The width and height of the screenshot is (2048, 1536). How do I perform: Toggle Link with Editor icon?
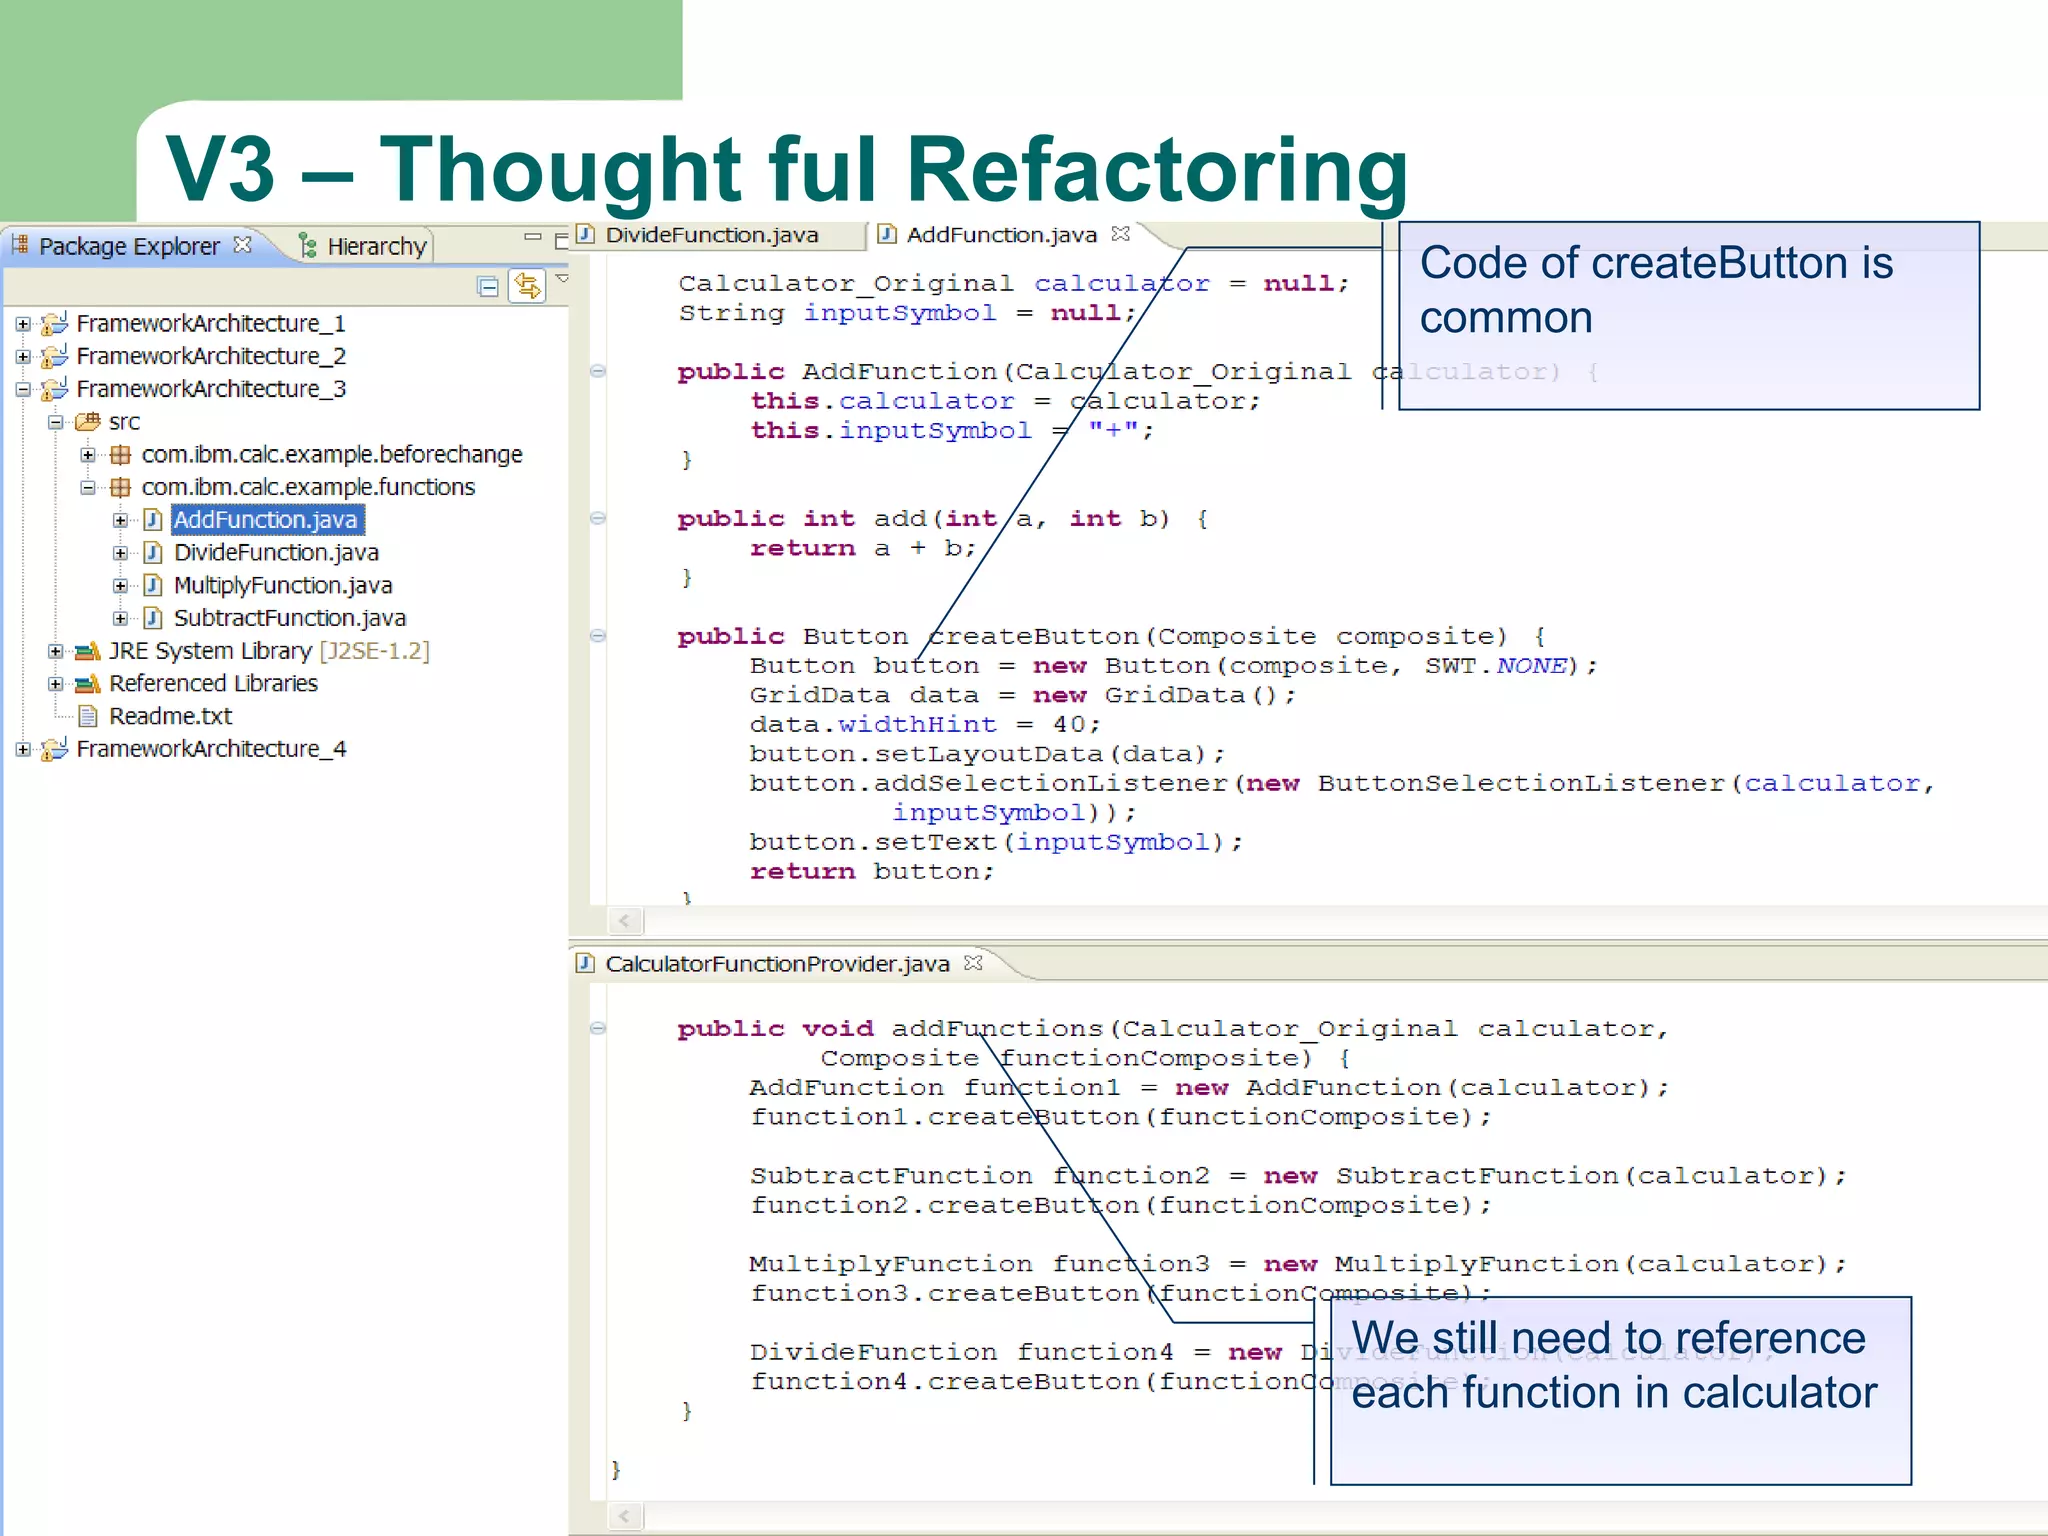click(x=527, y=287)
